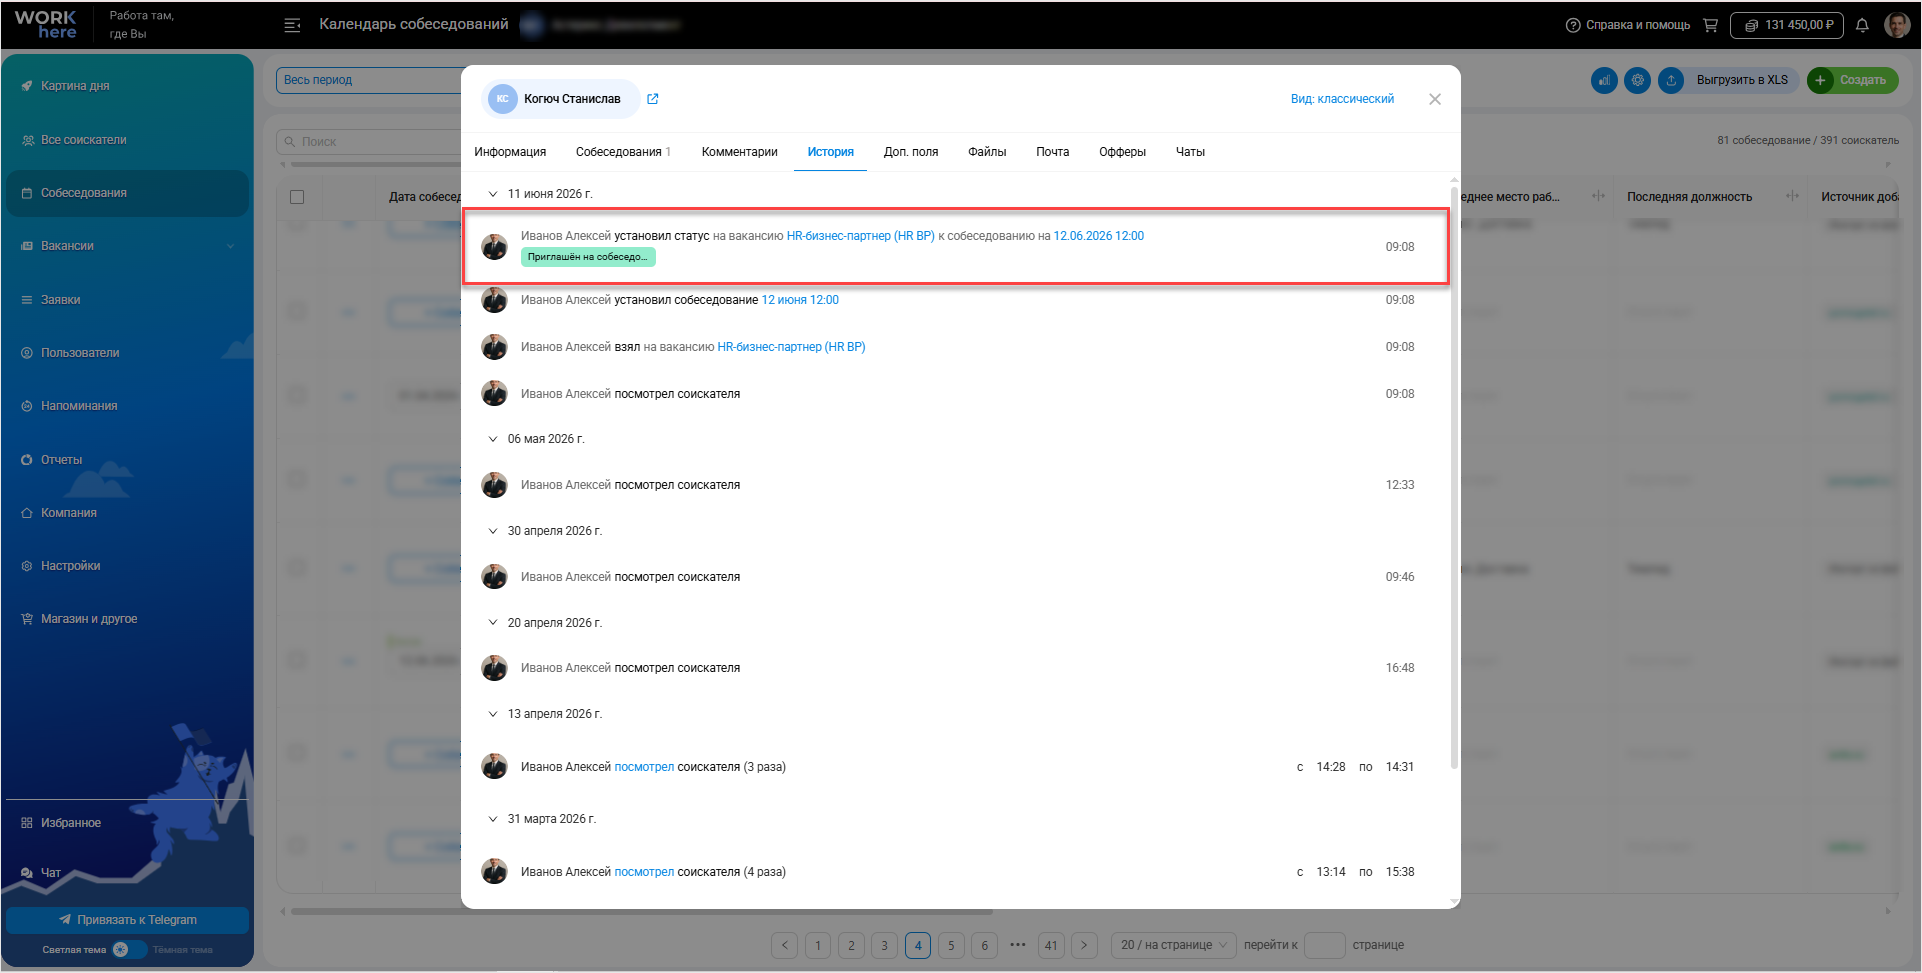
Task: Collapse the 20 апреля 2026 г. group
Action: coord(492,623)
